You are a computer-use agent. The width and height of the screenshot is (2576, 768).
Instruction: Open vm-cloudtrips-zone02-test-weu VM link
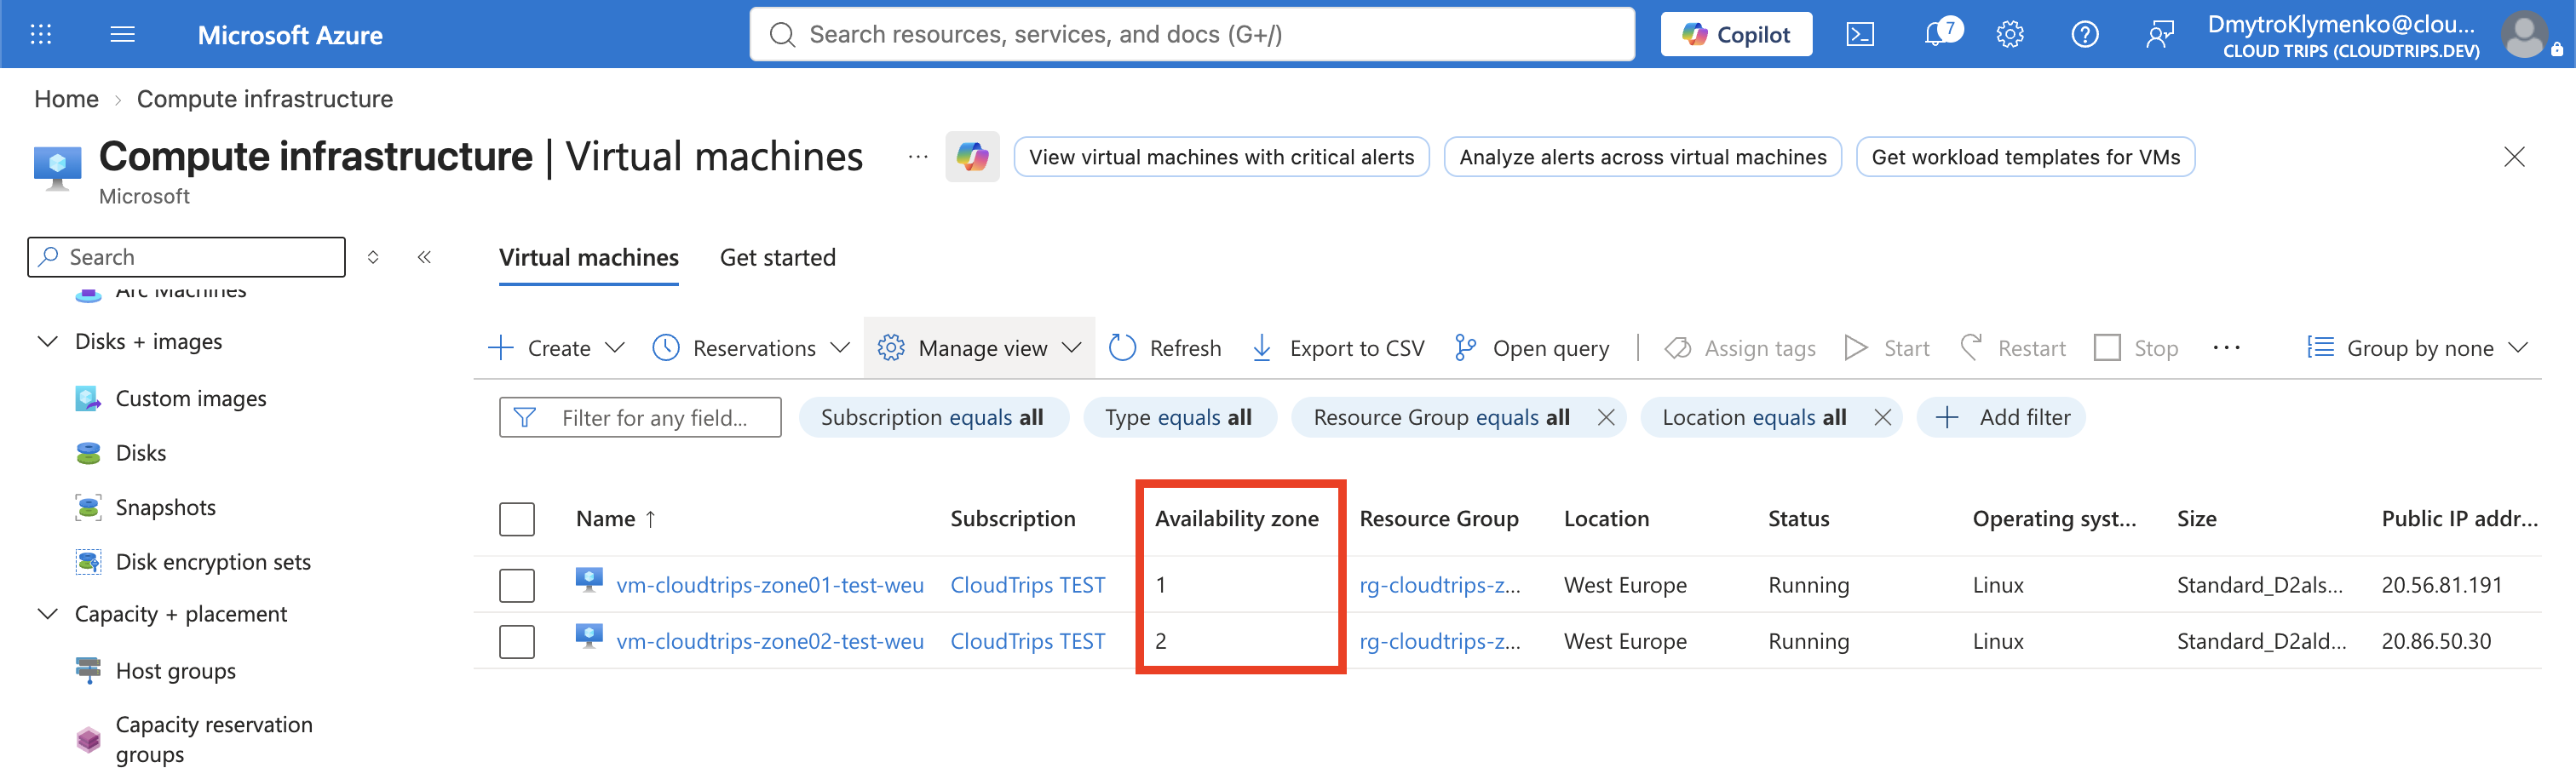tap(769, 641)
